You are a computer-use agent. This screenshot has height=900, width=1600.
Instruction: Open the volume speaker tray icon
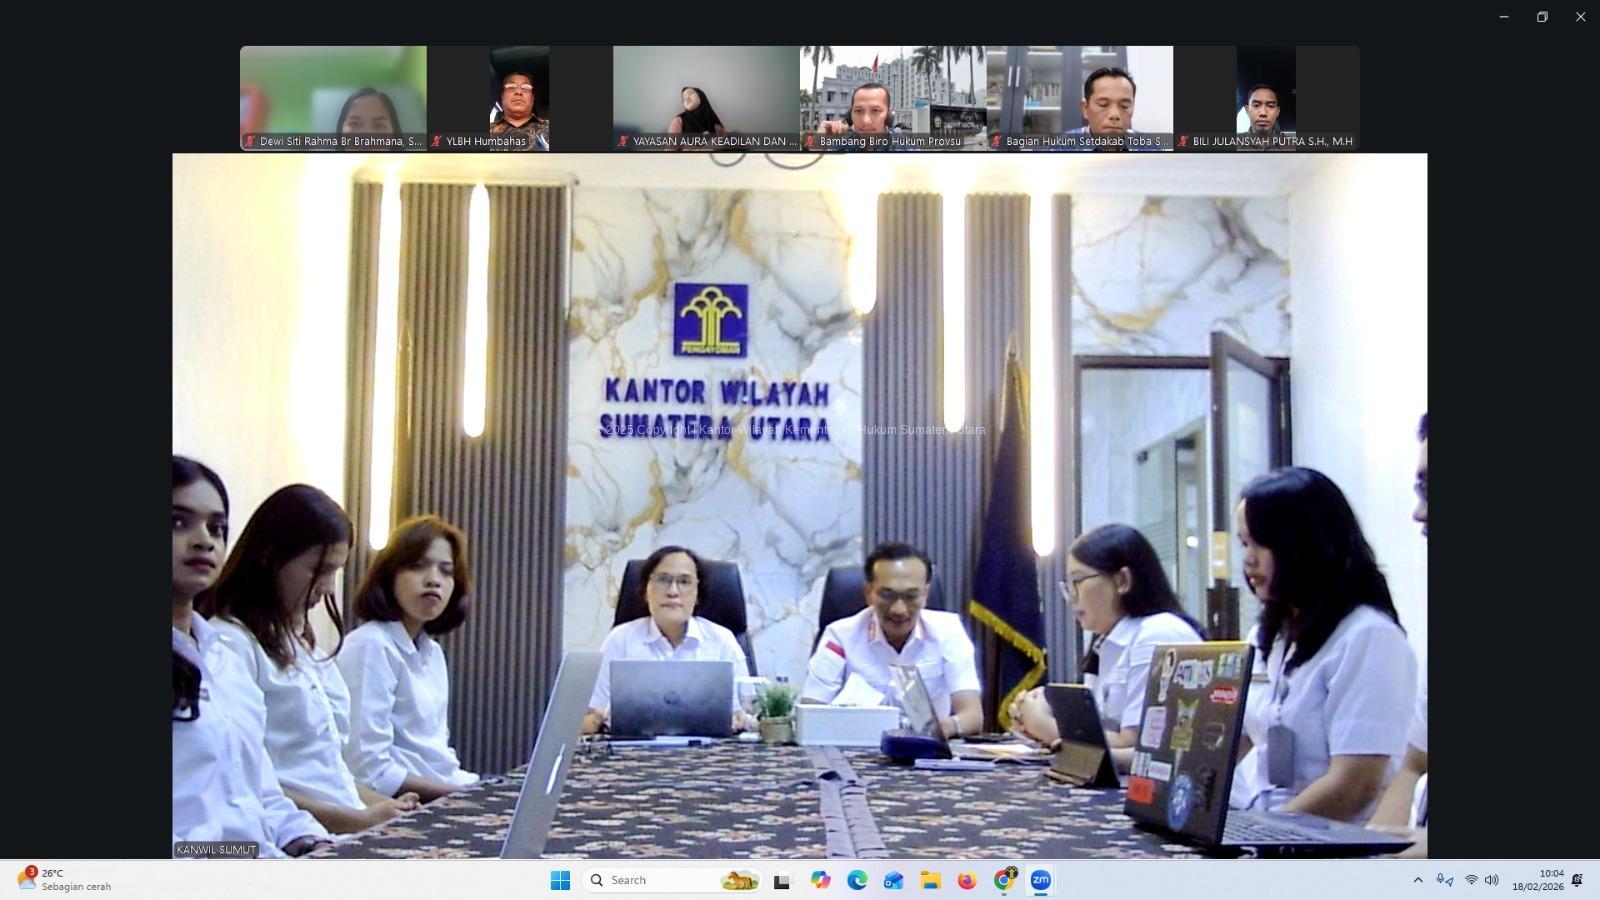[x=1491, y=880]
